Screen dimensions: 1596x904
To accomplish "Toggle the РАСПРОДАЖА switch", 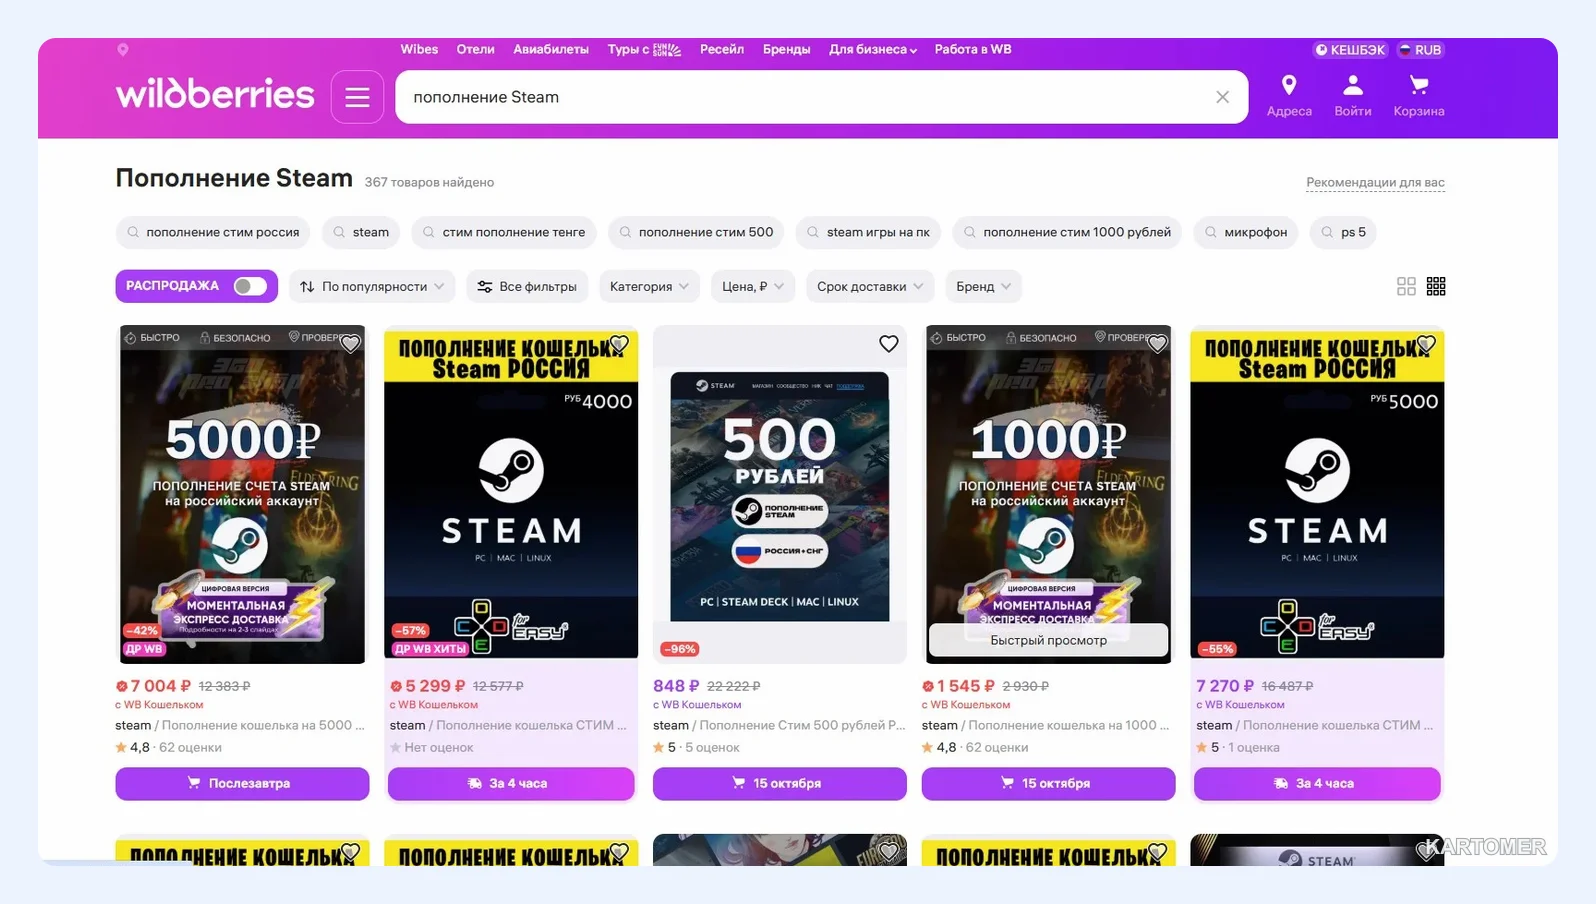I will tap(250, 286).
